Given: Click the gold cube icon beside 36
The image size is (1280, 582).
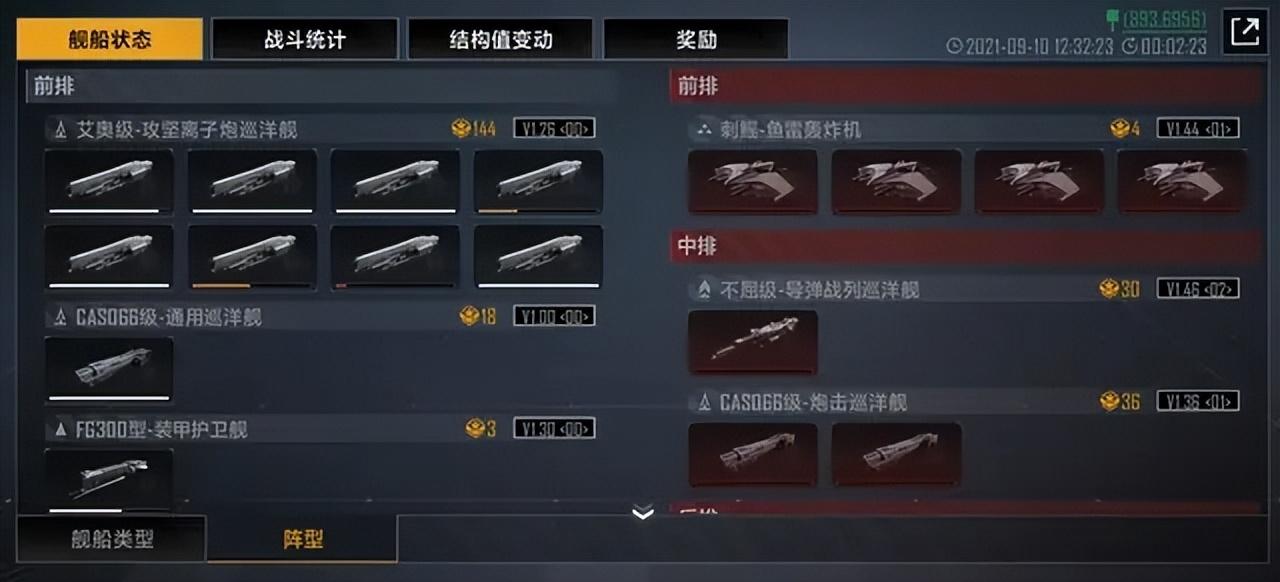Looking at the screenshot, I should tap(1109, 401).
